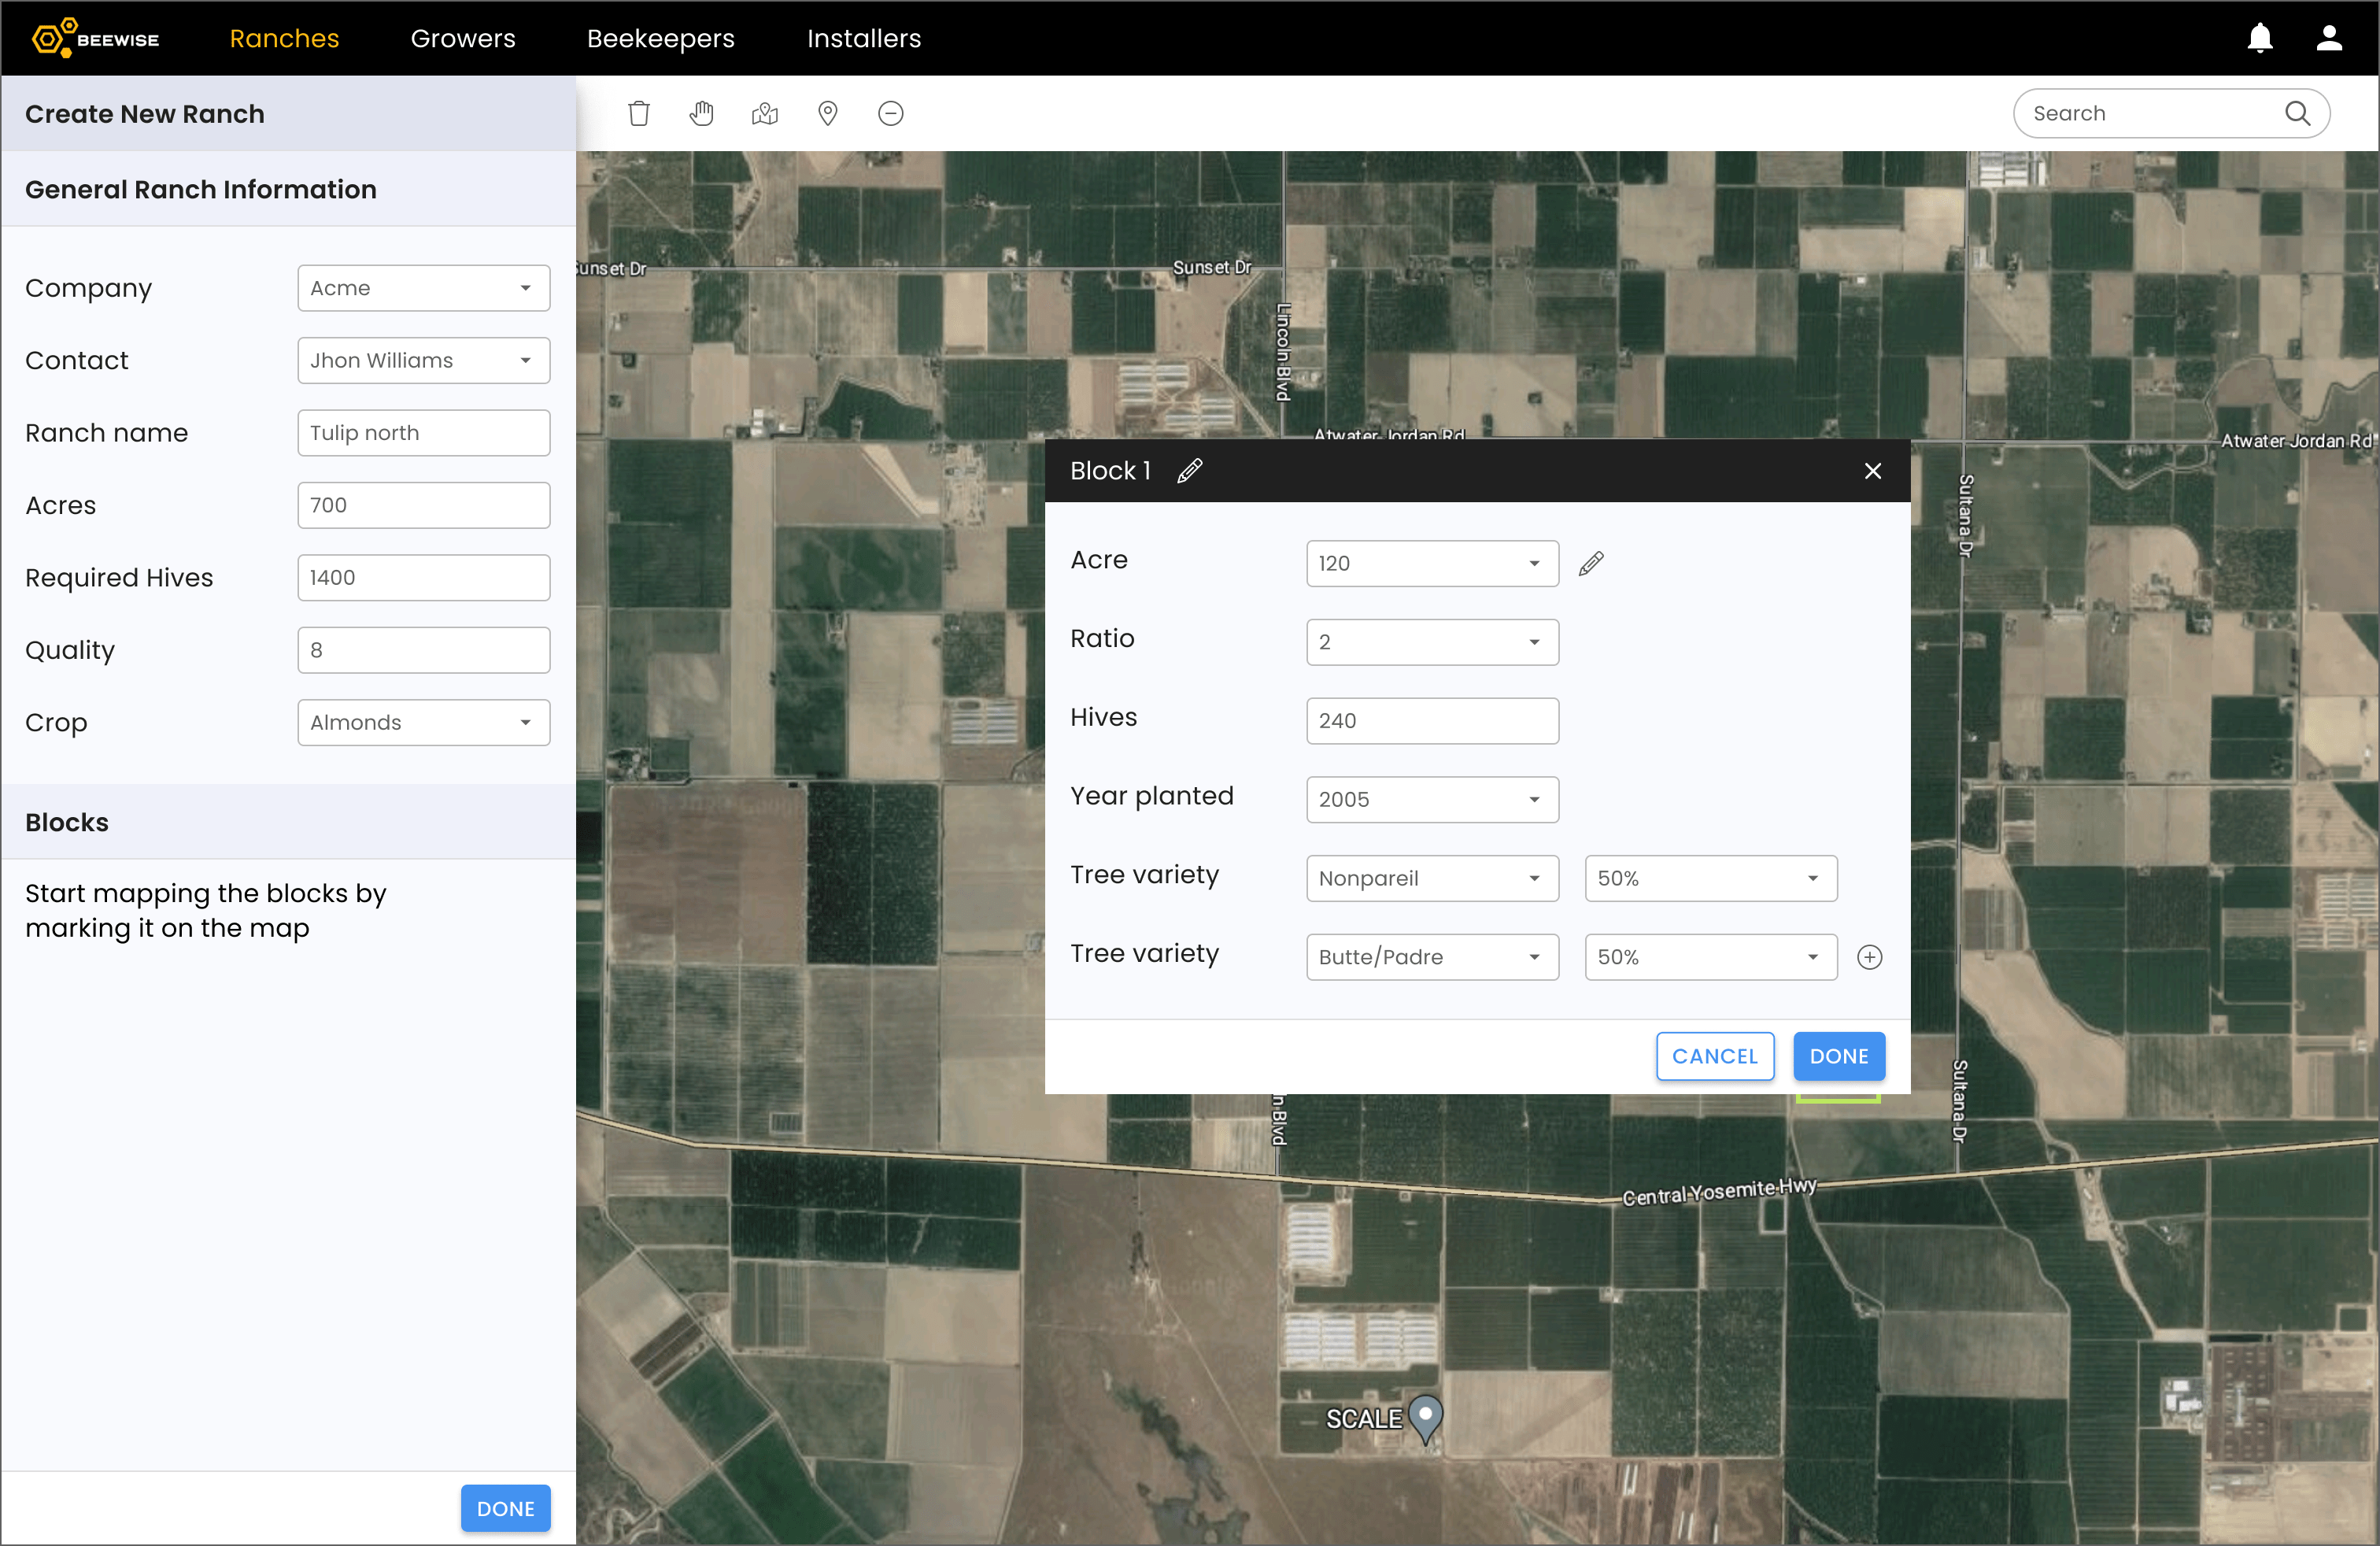Select the map polygon drawing tool
Screen dimensions: 2380x1546
click(x=764, y=113)
